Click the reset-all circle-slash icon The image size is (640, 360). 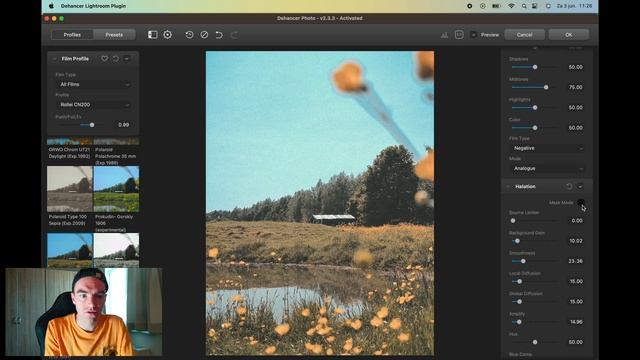(x=204, y=35)
